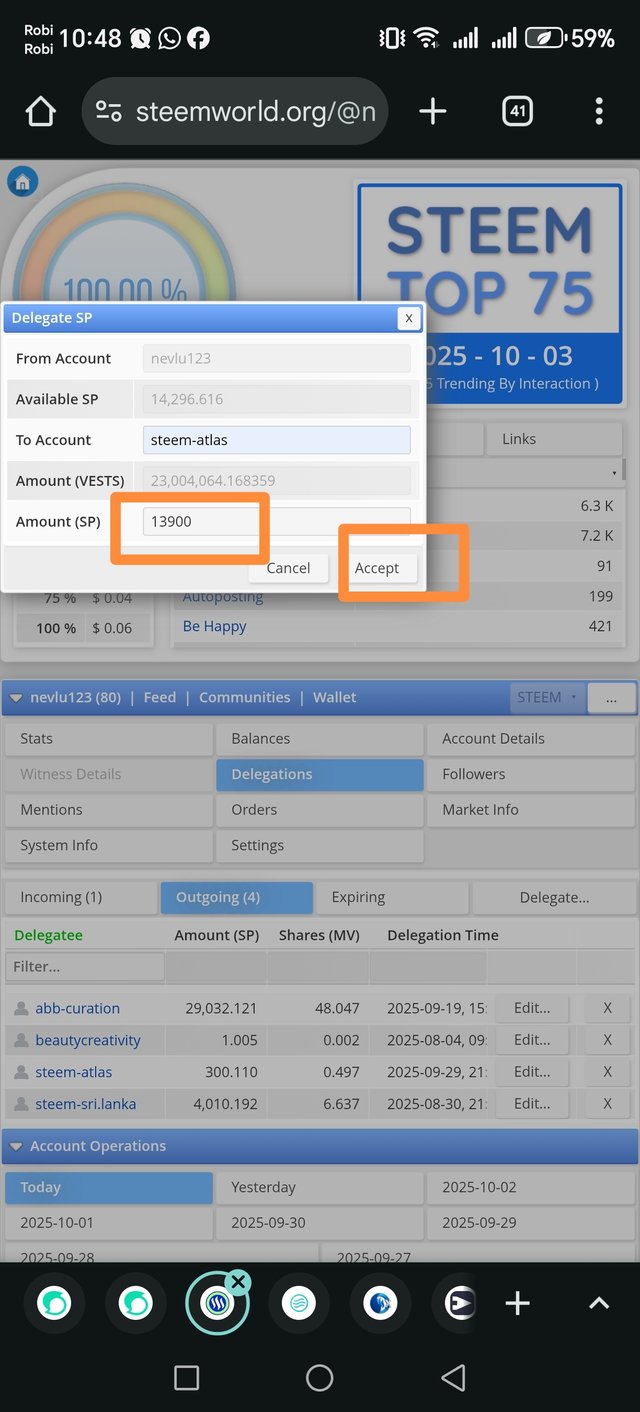This screenshot has width=640, height=1412.
Task: Remove steem-atlas delegation with X
Action: point(607,1072)
